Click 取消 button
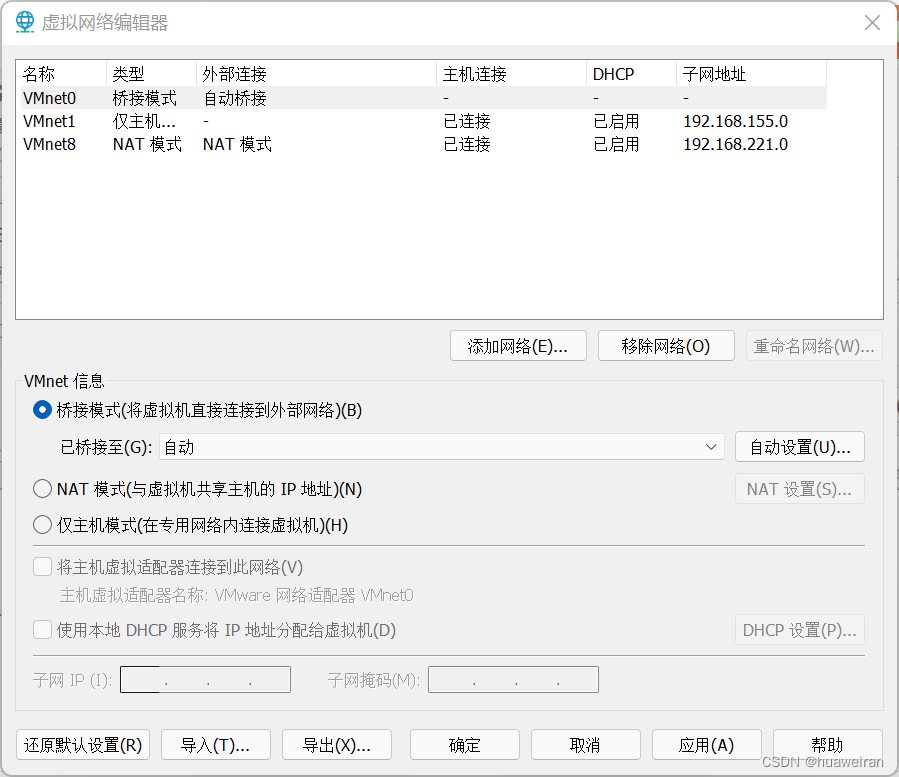899x777 pixels. 586,745
